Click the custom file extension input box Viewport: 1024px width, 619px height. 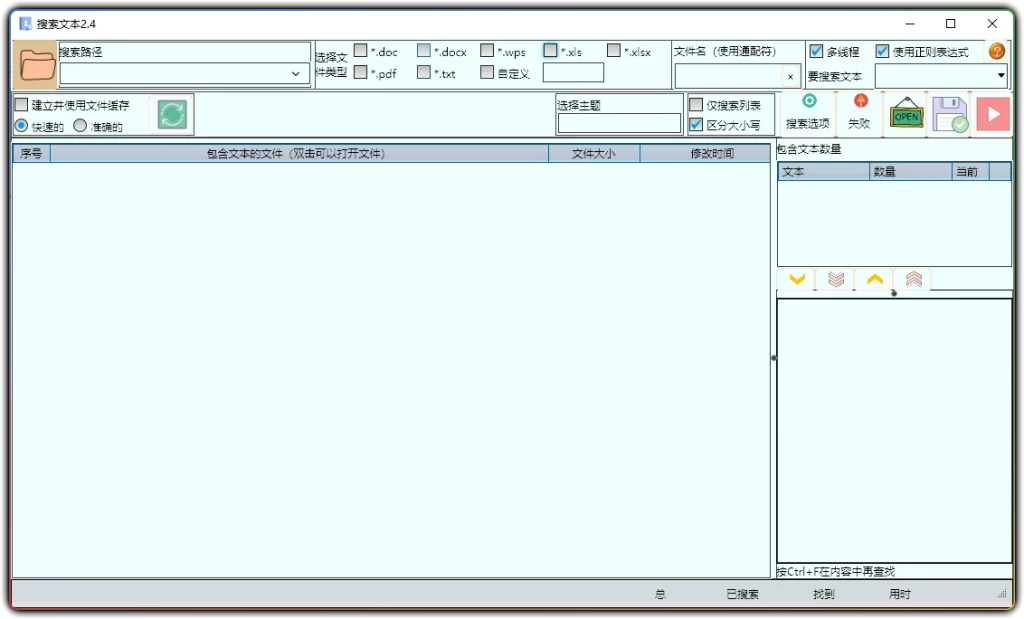(x=573, y=72)
